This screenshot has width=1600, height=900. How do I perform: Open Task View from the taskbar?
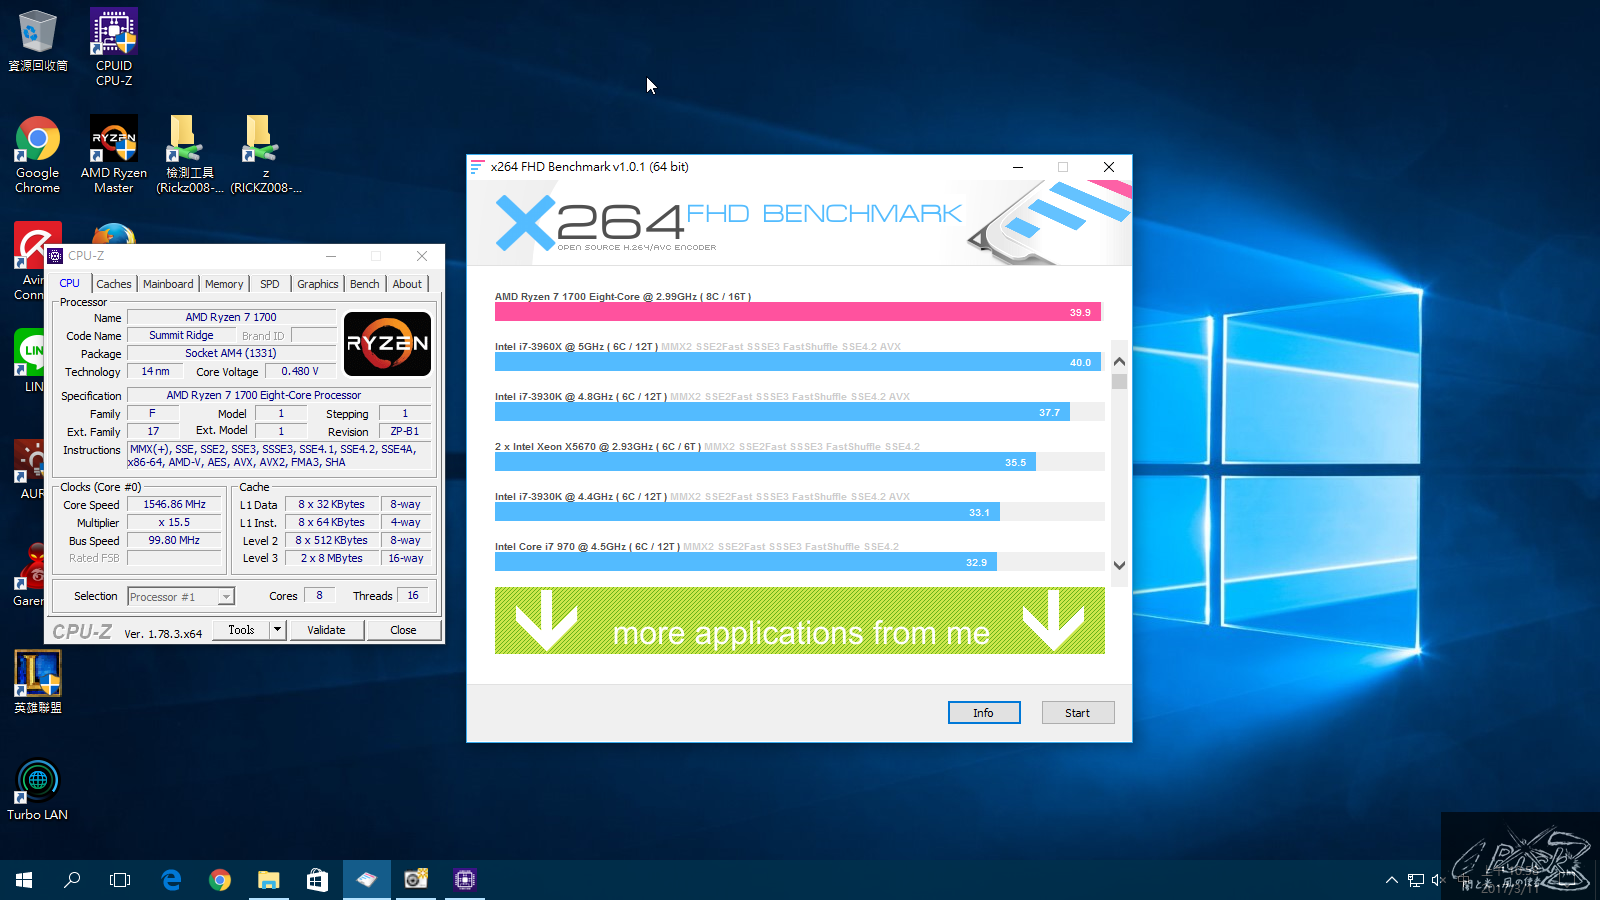tap(120, 880)
